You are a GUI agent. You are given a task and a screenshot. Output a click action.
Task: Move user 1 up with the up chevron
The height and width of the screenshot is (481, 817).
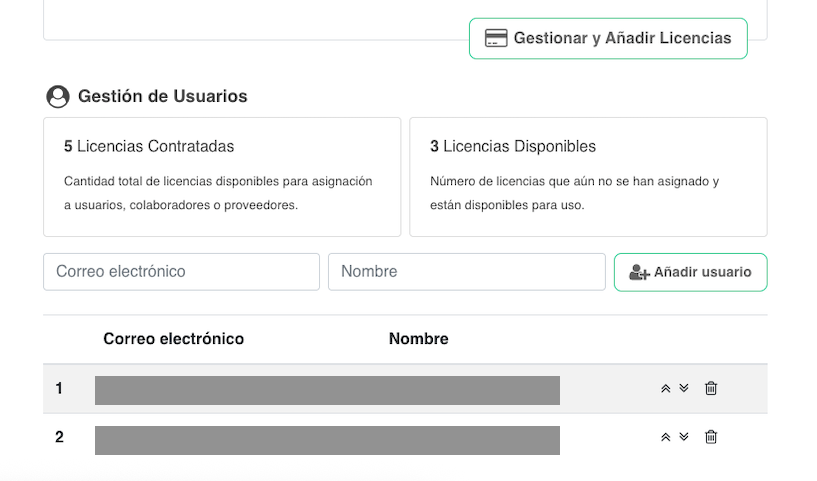(x=666, y=389)
